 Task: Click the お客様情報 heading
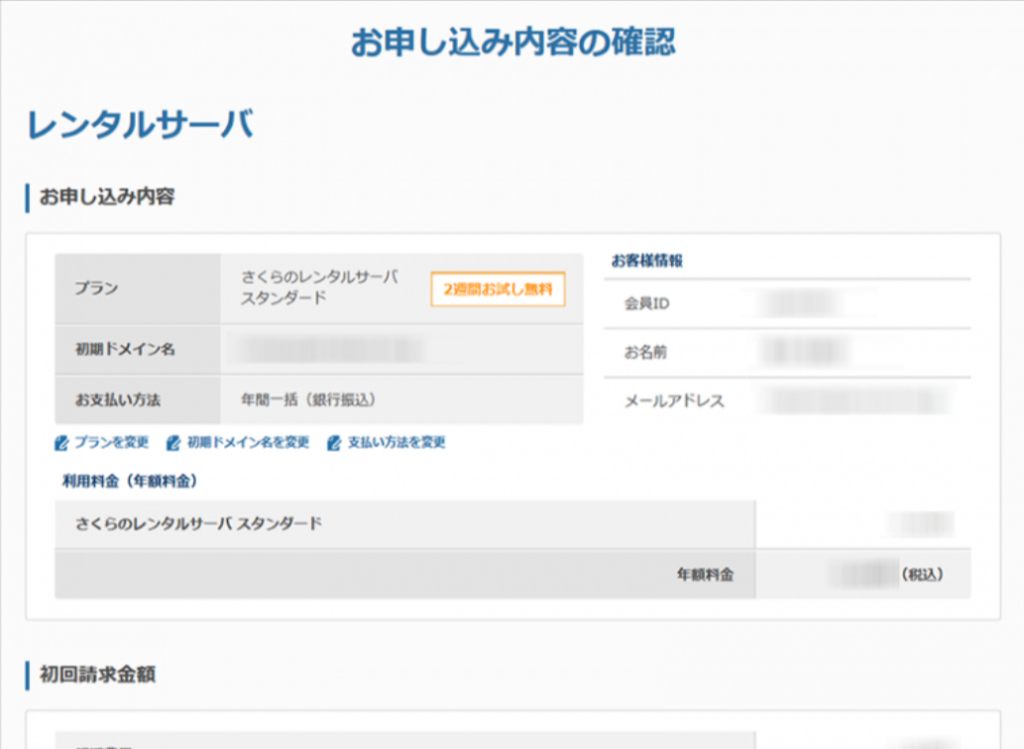(647, 261)
